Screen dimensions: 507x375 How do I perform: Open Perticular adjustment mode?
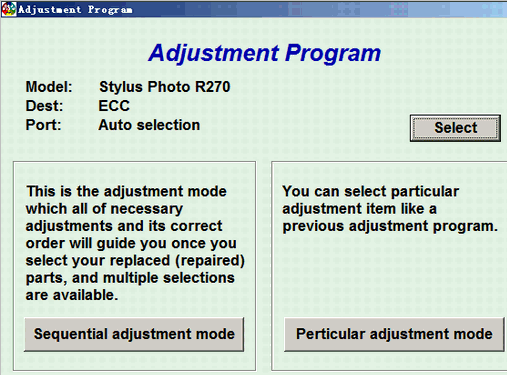tap(394, 334)
